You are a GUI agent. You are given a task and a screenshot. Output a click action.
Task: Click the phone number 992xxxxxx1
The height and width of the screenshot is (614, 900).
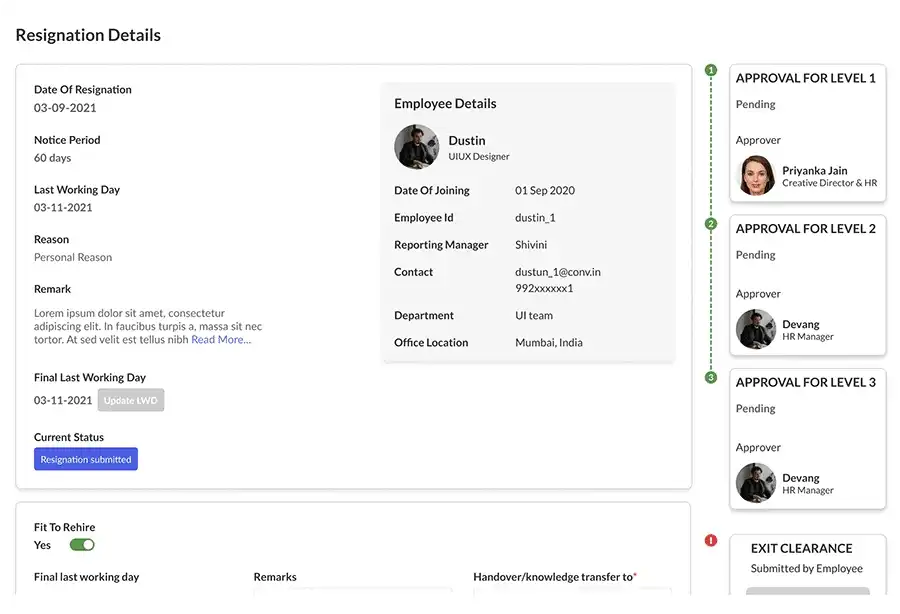(544, 288)
